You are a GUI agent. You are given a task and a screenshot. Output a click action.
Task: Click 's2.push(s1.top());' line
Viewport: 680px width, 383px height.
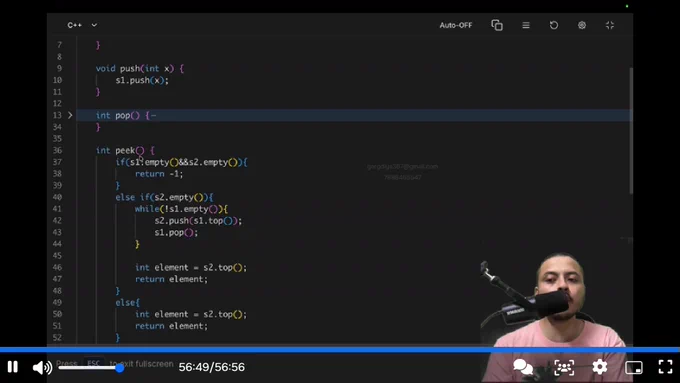pyautogui.click(x=198, y=221)
